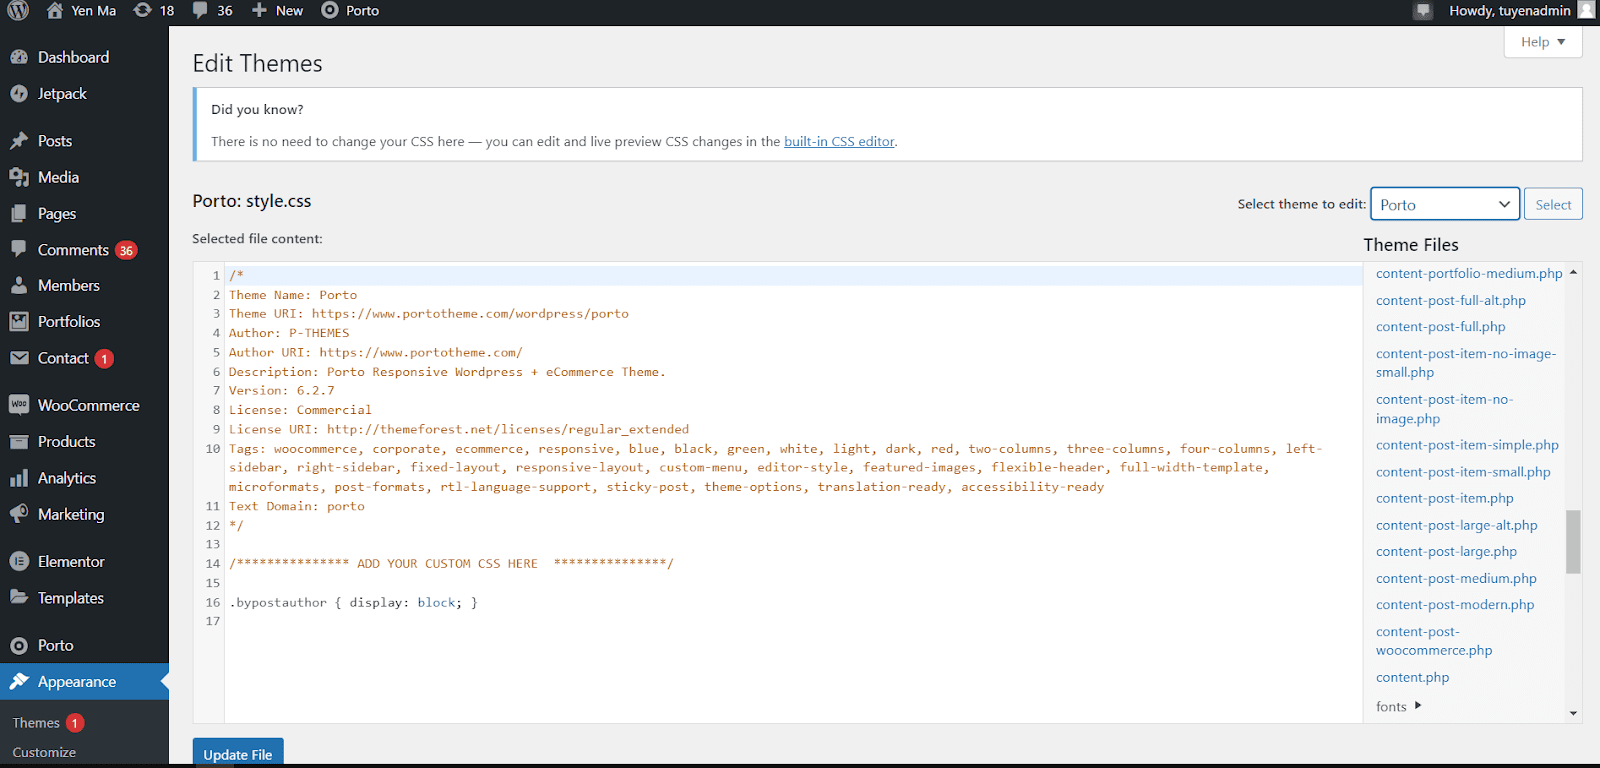
Task: Open the comments bubble icon showing 36
Action: pos(201,10)
